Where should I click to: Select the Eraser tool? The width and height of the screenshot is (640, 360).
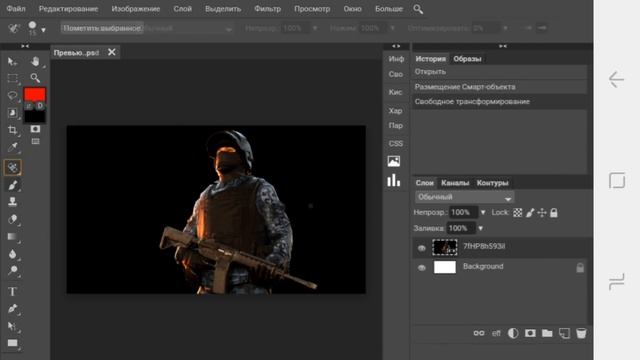12,219
